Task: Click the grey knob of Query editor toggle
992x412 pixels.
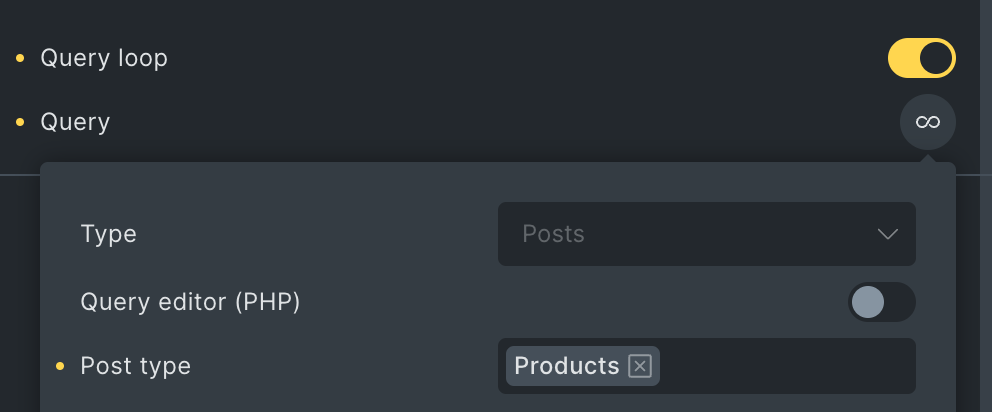Action: (x=867, y=302)
